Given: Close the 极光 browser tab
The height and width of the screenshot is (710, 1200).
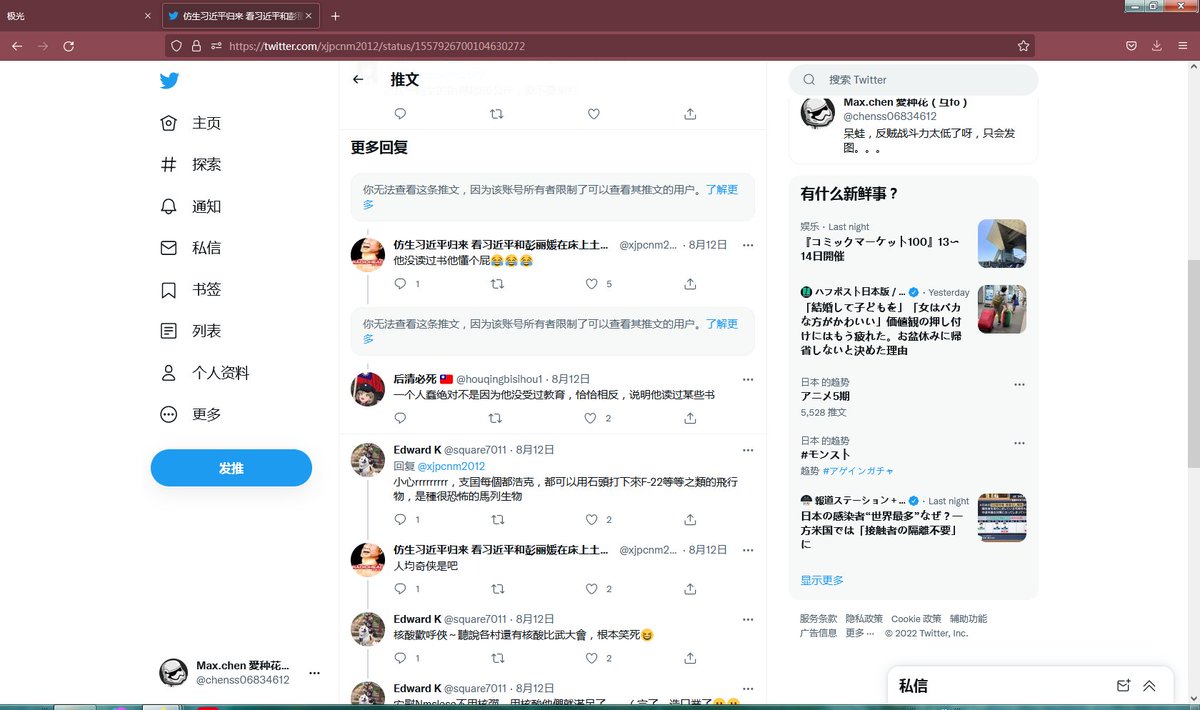Looking at the screenshot, I should [x=148, y=16].
